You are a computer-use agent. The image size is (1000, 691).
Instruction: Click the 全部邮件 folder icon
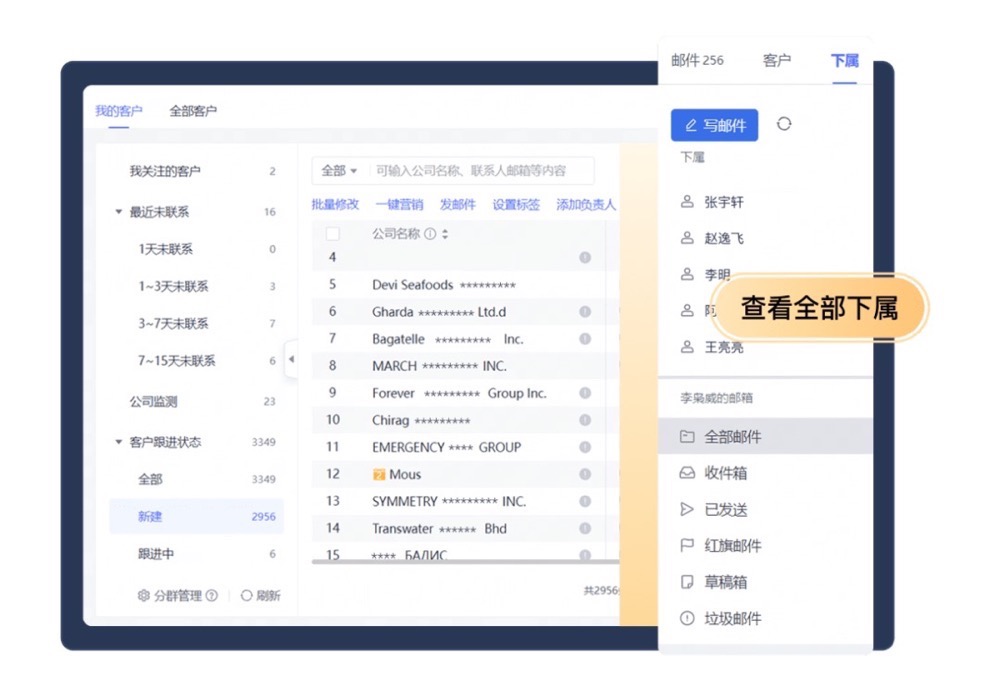(687, 436)
